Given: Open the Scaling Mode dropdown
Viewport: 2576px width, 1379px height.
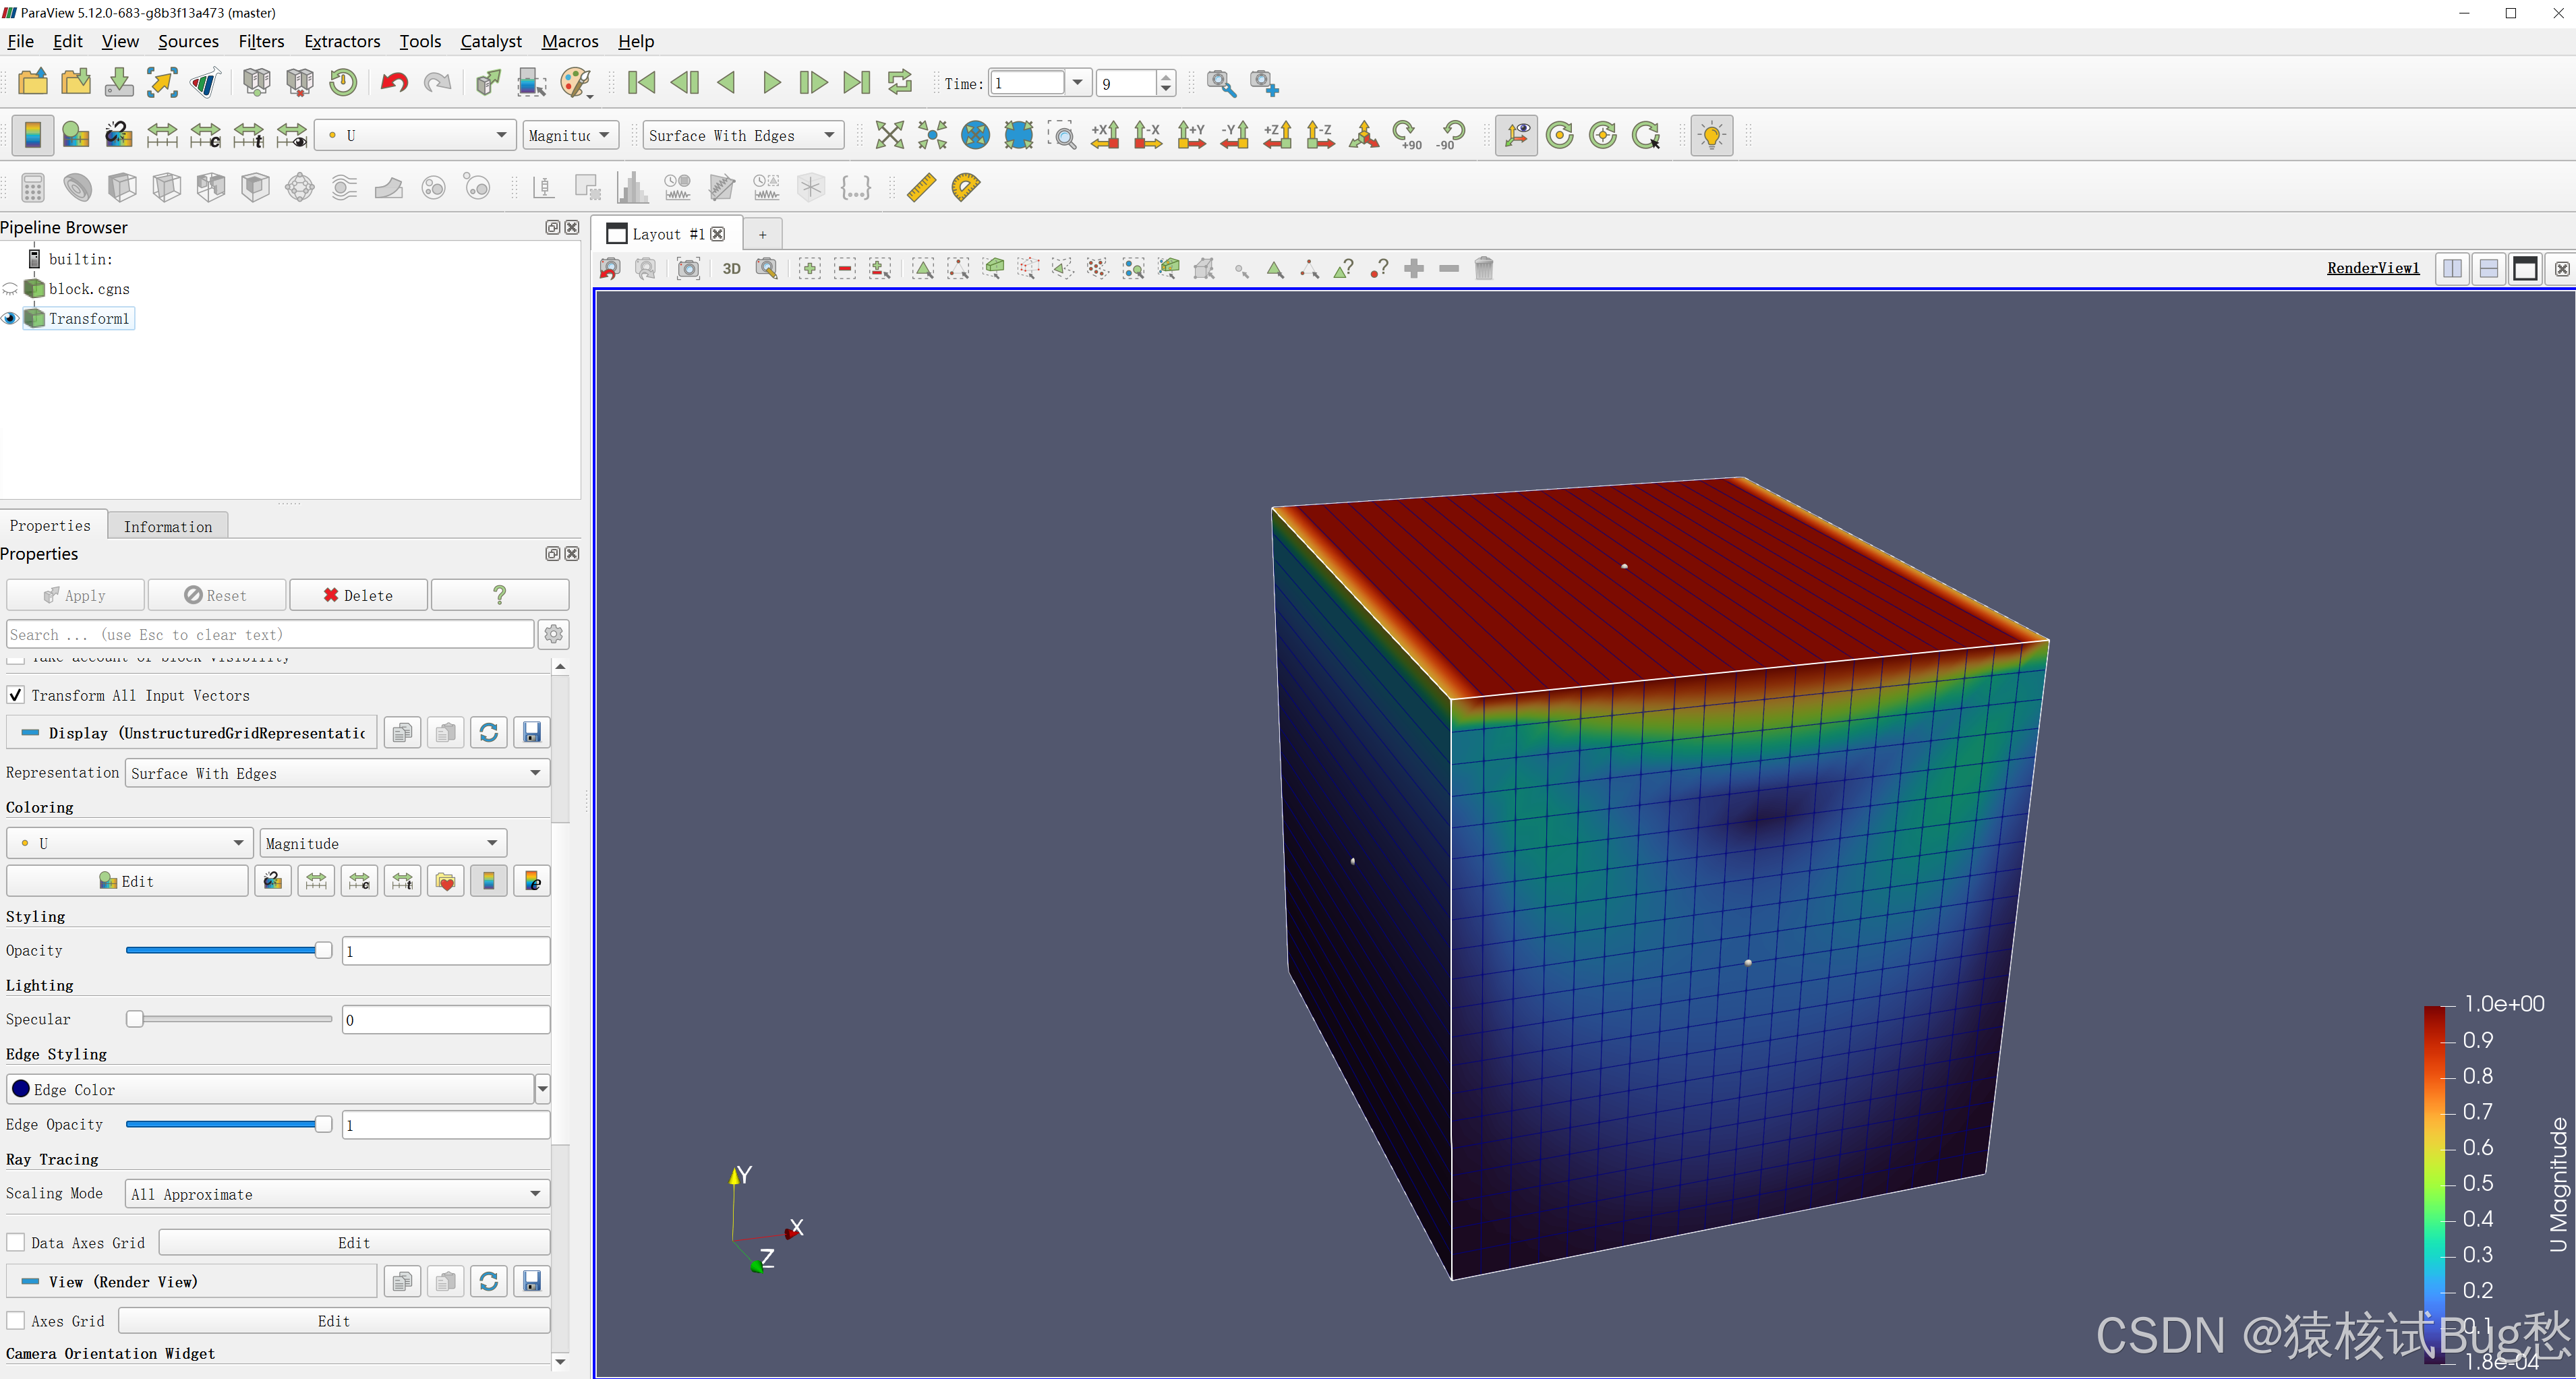Looking at the screenshot, I should 337,1193.
